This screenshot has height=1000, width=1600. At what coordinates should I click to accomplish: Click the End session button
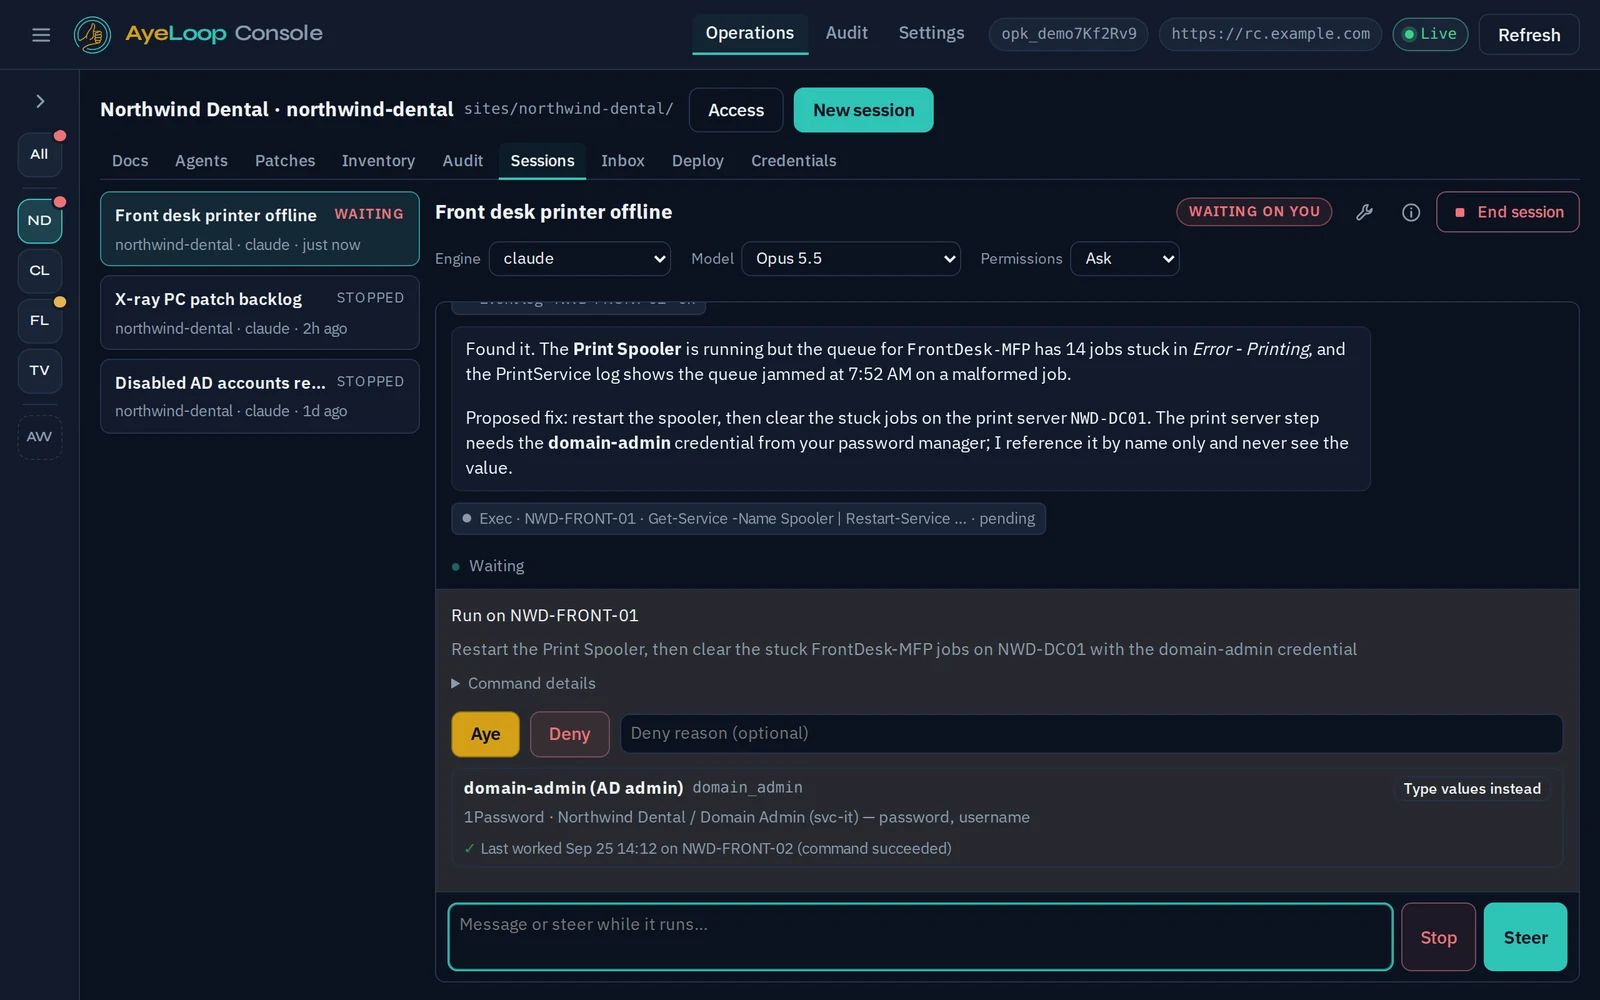tap(1508, 212)
